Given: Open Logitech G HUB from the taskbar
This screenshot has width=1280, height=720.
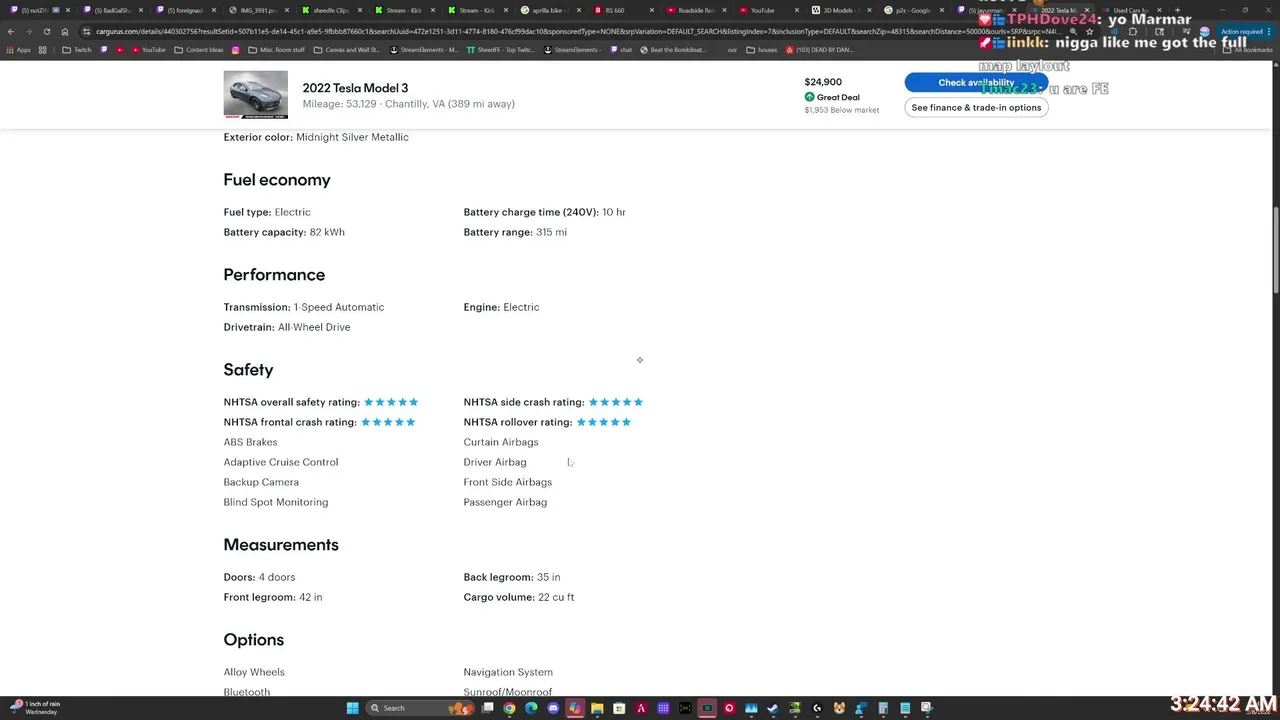Looking at the screenshot, I should tap(817, 708).
